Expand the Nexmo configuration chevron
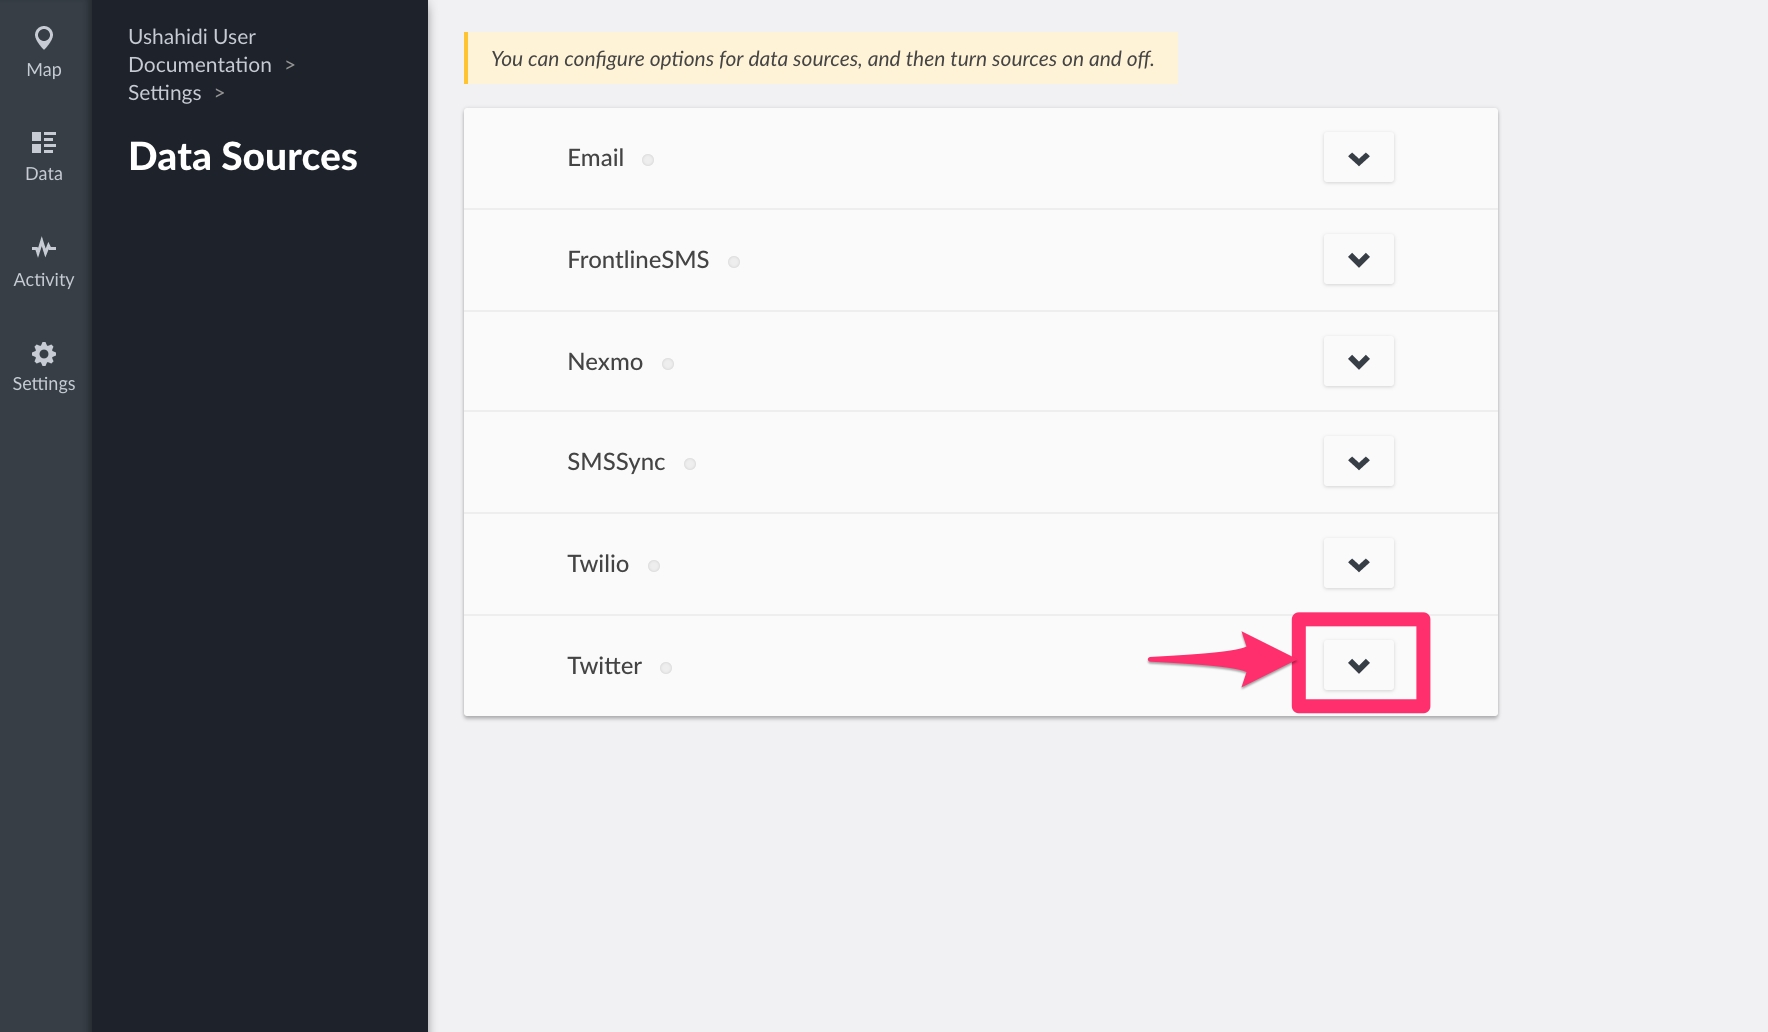Screen dimensions: 1768x1032 point(1358,361)
